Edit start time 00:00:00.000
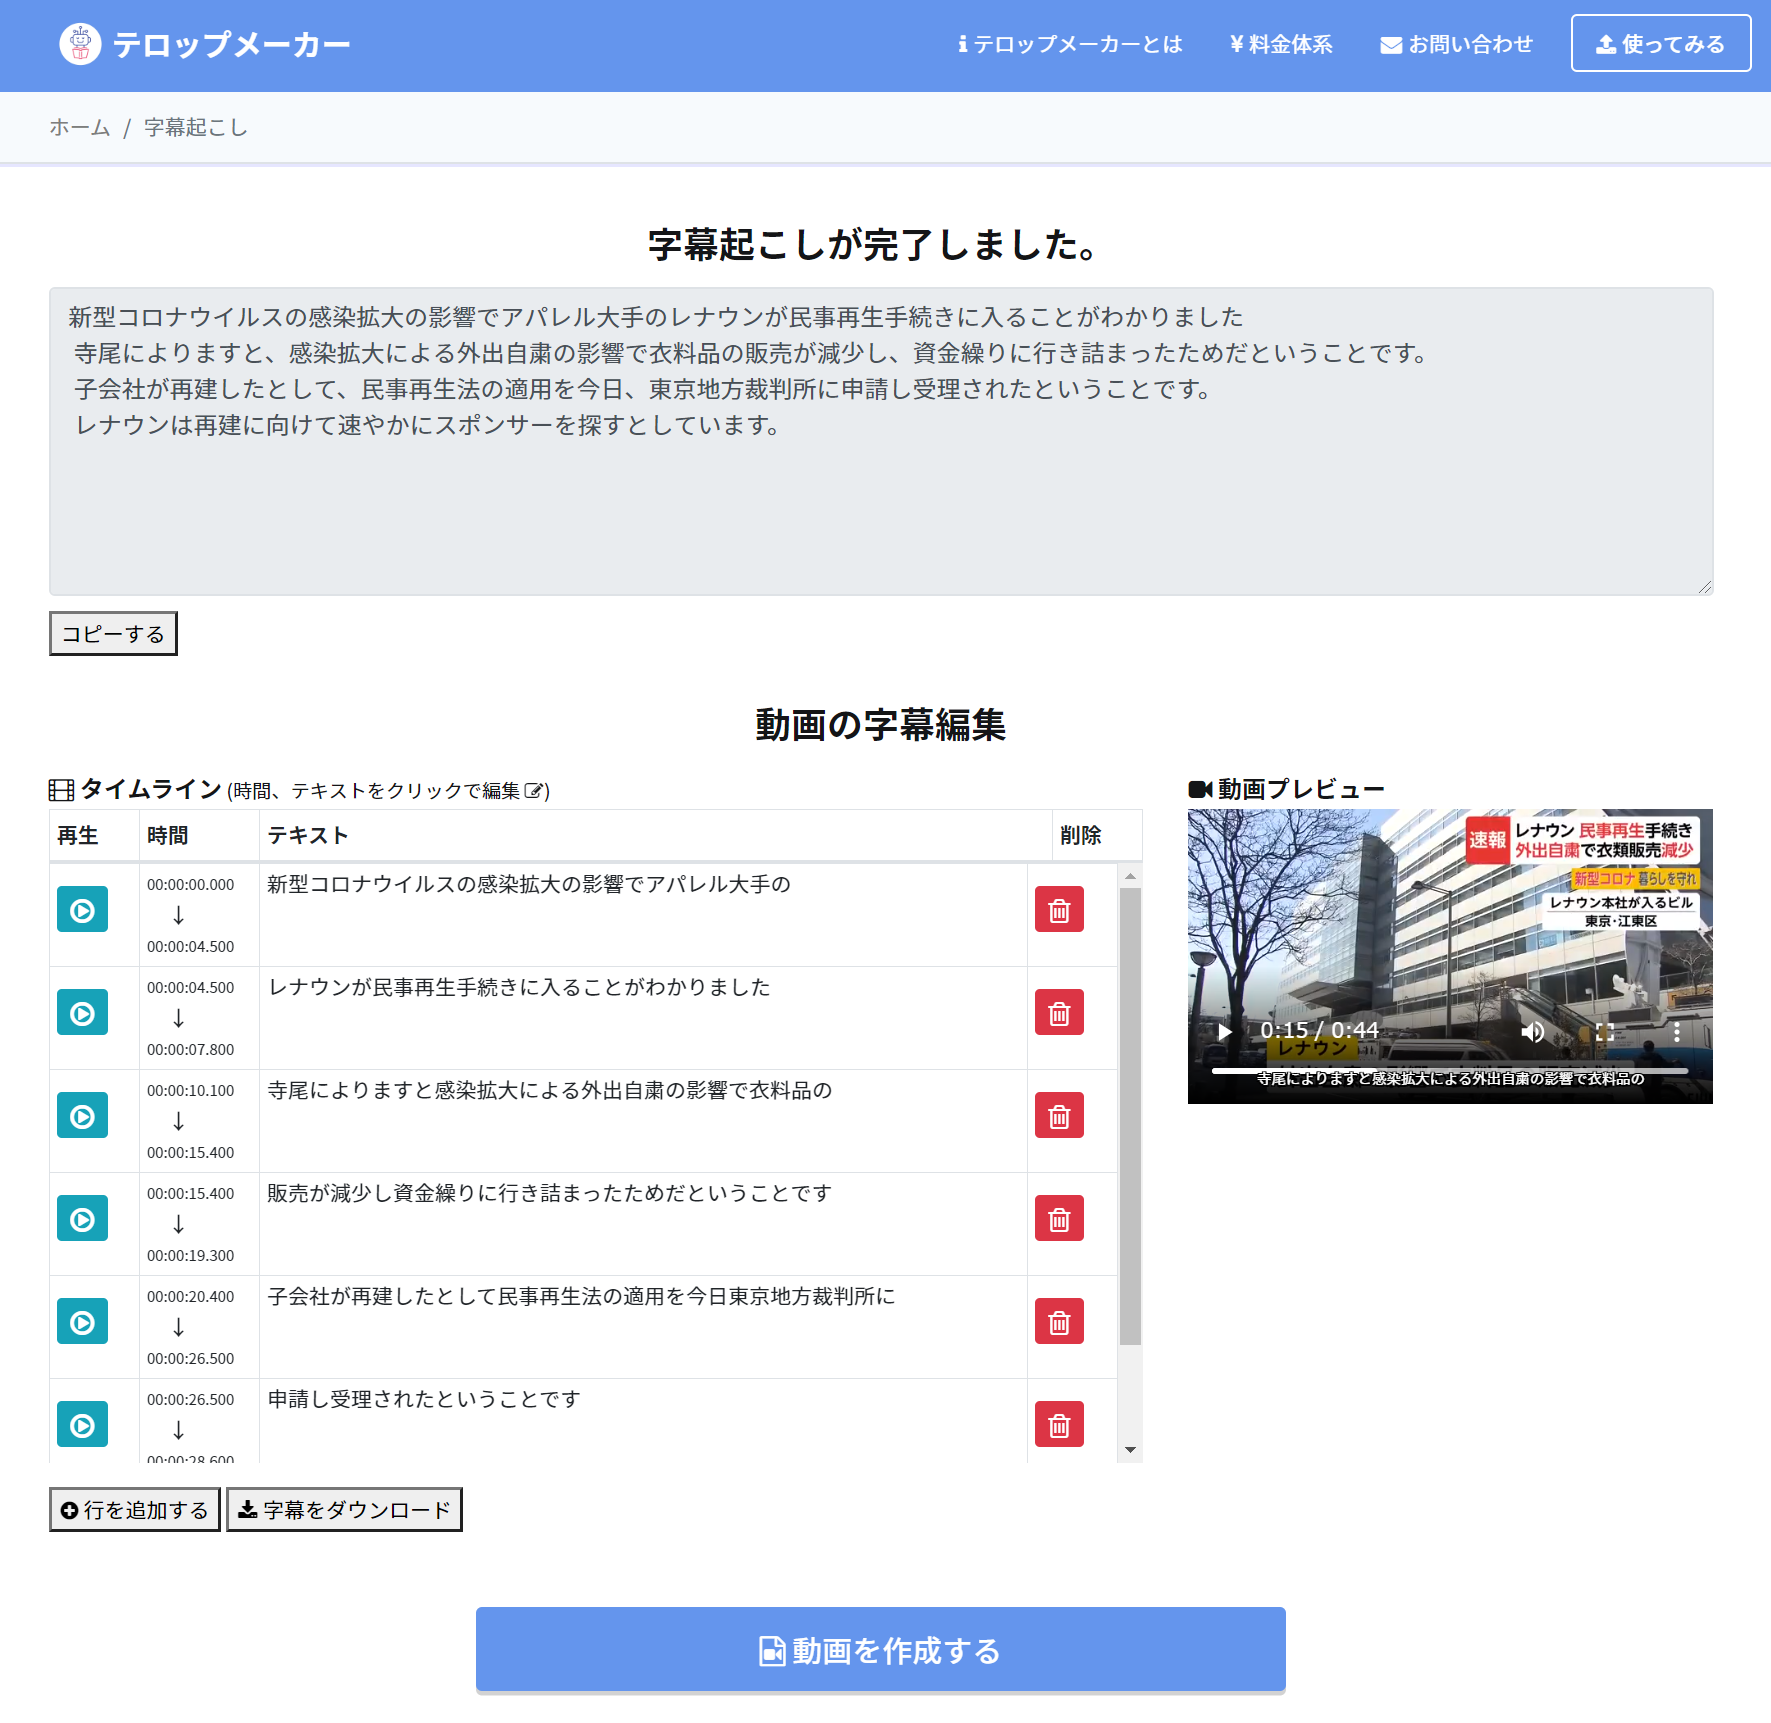This screenshot has height=1723, width=1771. click(191, 885)
